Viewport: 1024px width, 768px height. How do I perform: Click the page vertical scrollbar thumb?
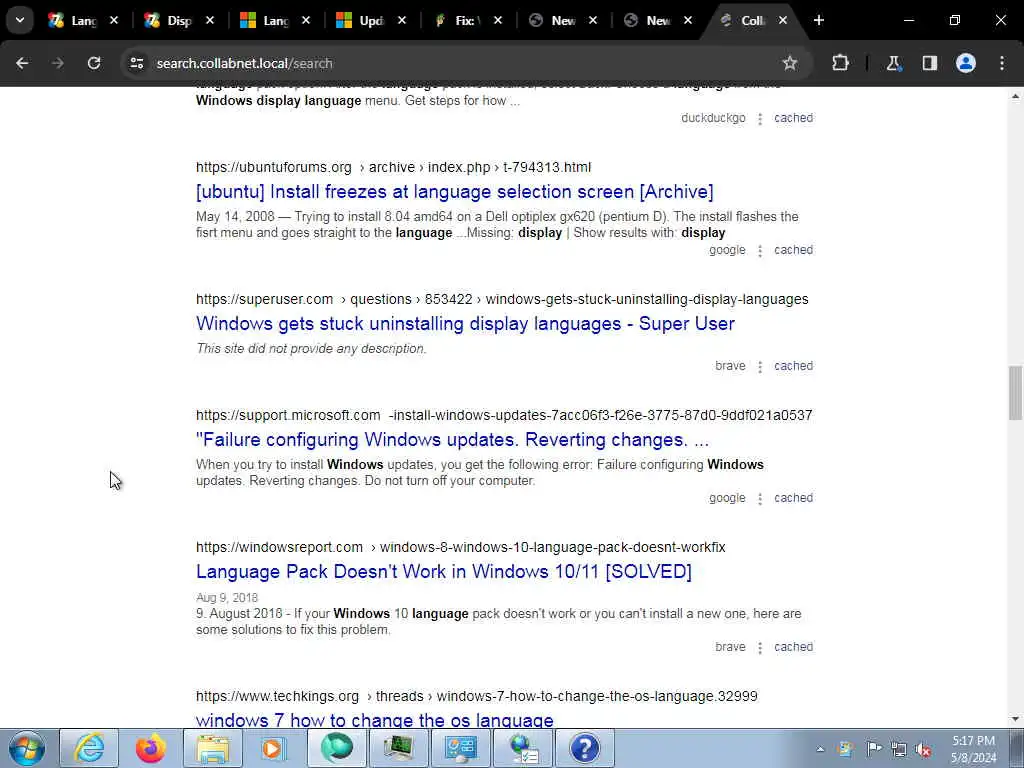coord(1015,393)
